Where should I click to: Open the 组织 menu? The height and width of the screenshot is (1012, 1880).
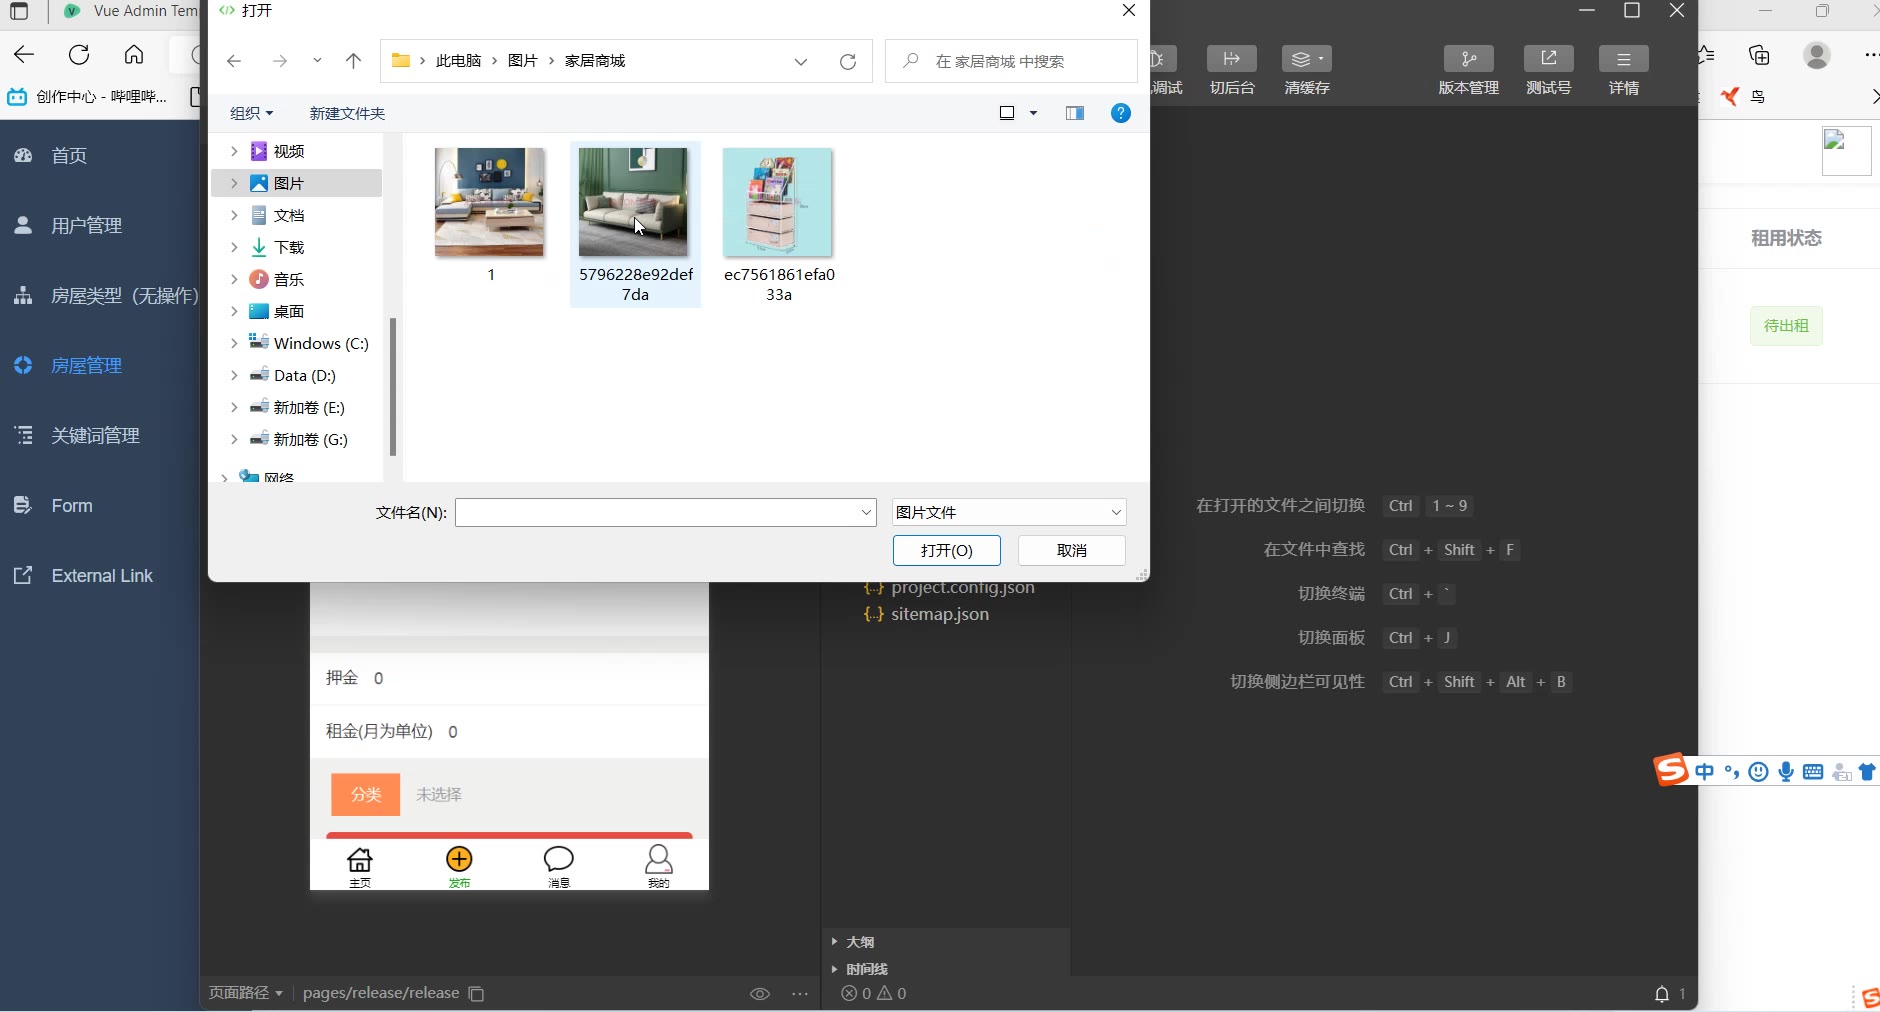point(251,113)
